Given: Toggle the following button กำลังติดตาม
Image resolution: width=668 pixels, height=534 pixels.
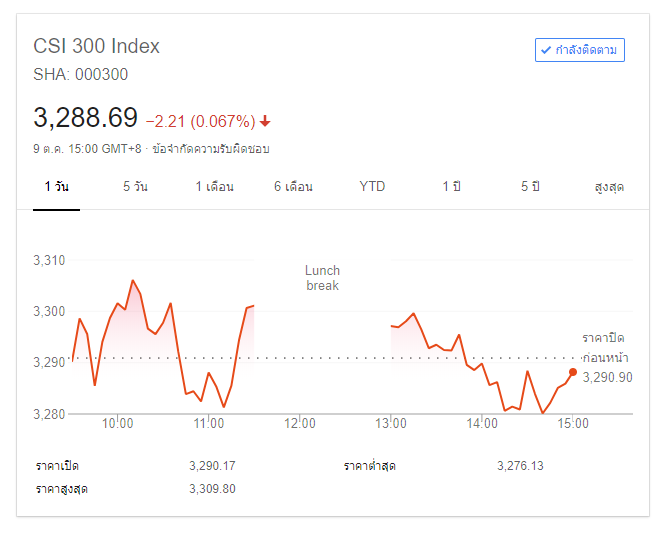Looking at the screenshot, I should pos(580,49).
